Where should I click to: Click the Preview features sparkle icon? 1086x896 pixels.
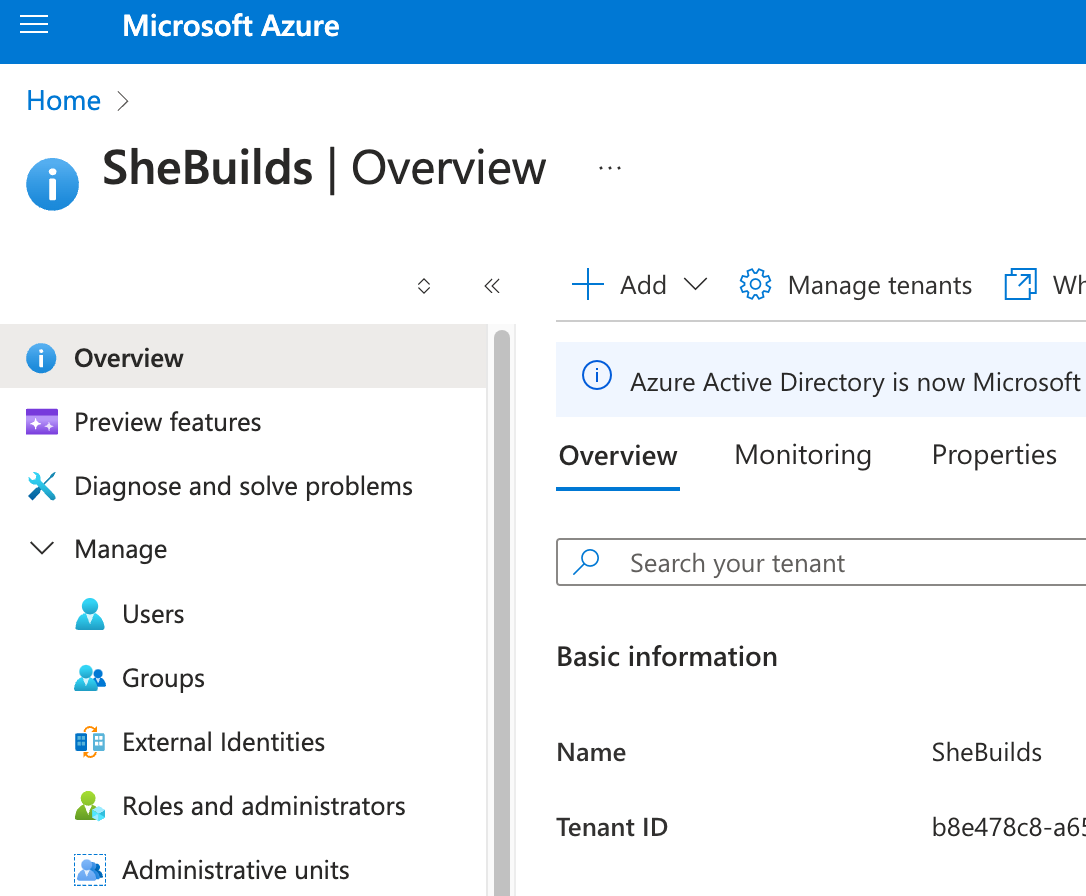coord(42,422)
